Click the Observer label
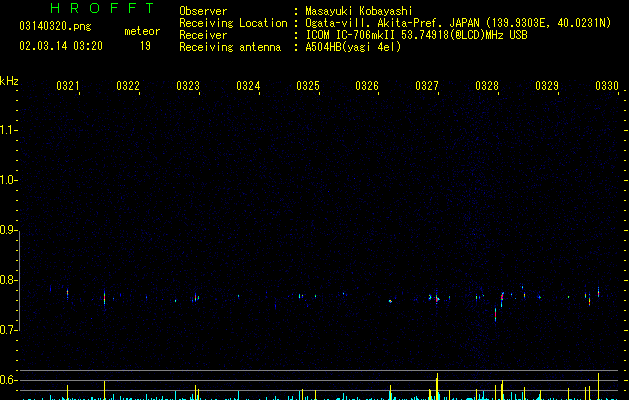 [x=203, y=11]
